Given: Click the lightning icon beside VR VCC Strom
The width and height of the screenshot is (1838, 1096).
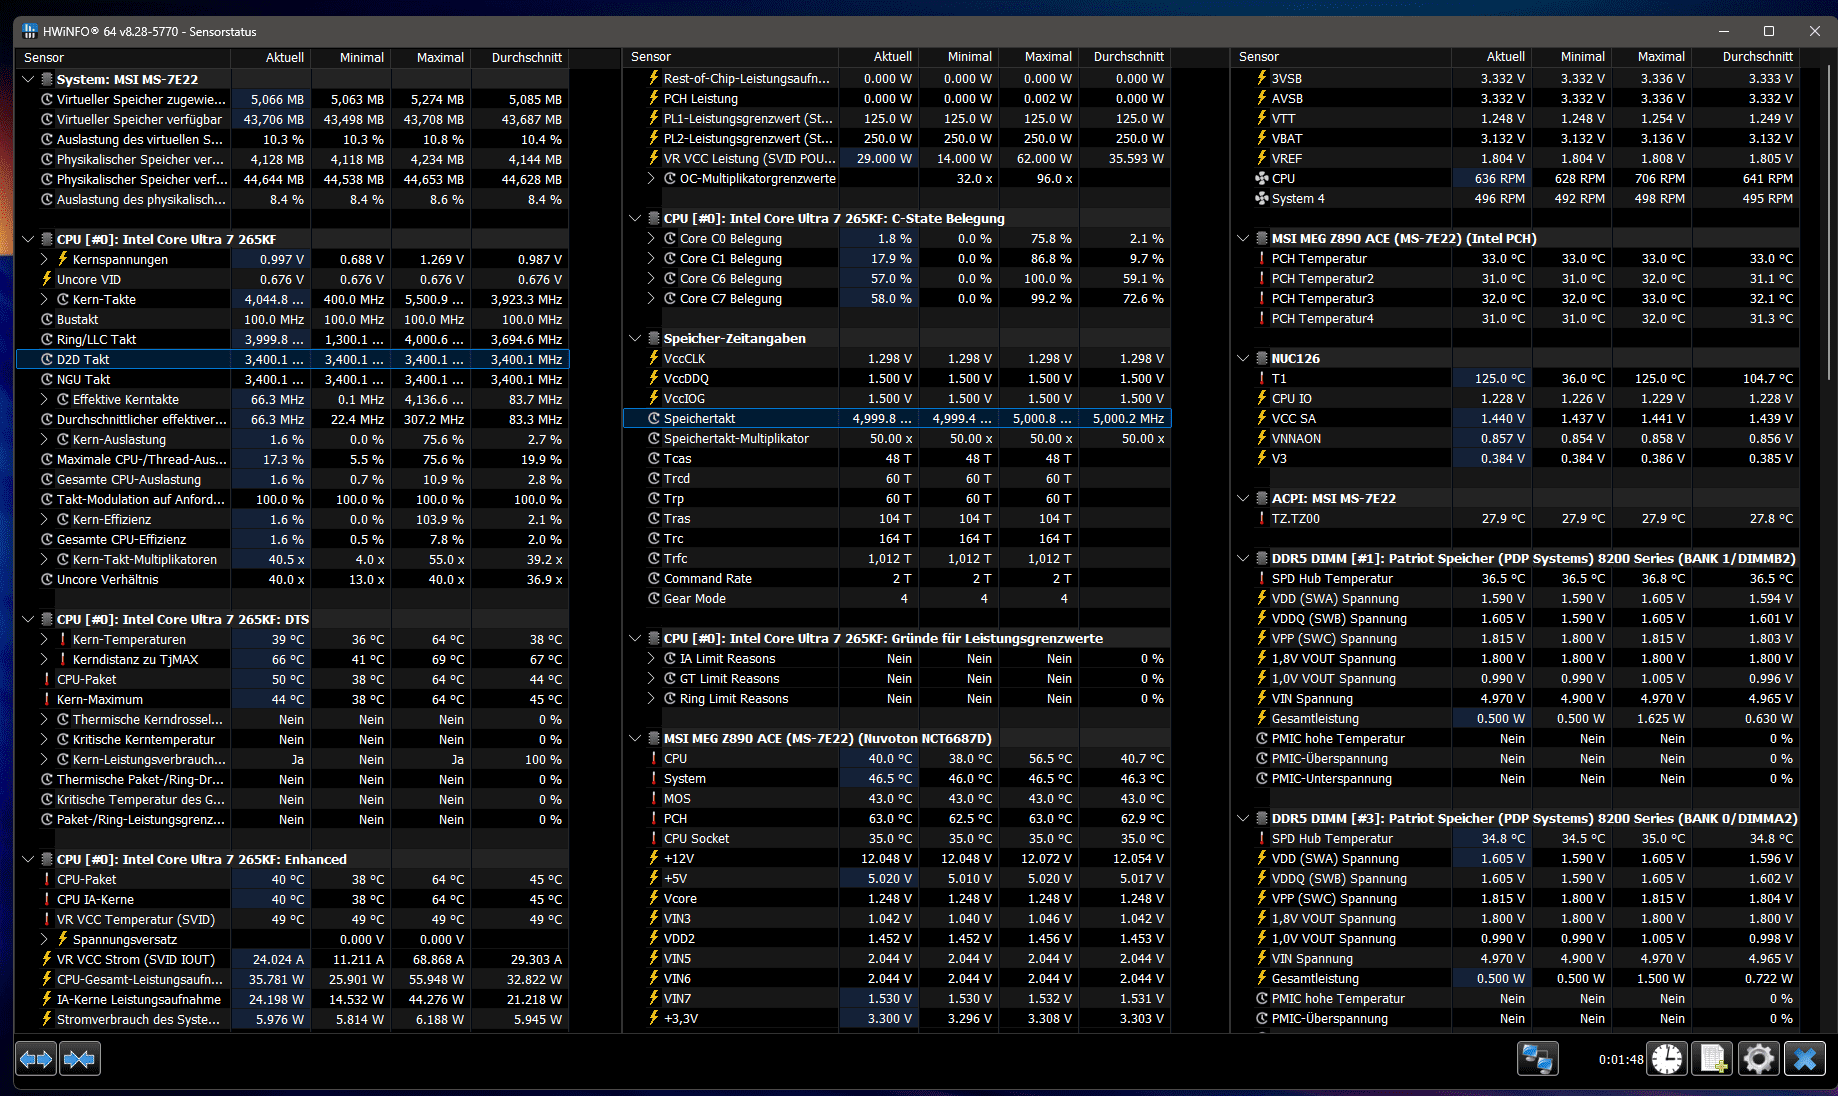Looking at the screenshot, I should [x=47, y=959].
